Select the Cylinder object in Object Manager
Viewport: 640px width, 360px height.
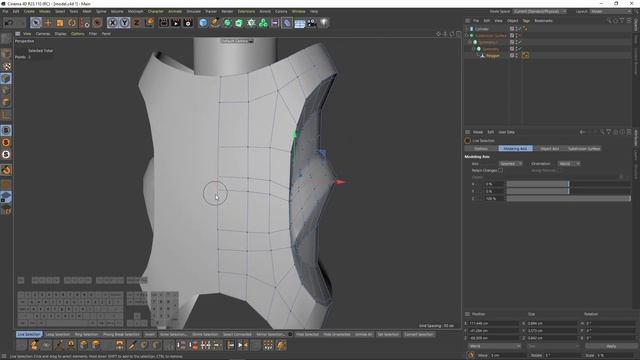(482, 29)
